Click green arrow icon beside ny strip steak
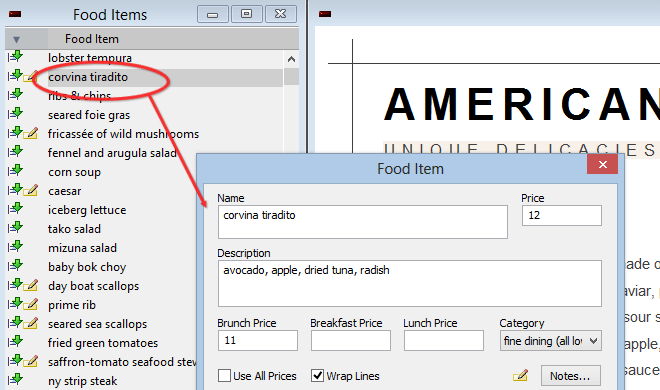The width and height of the screenshot is (660, 390). (x=15, y=379)
